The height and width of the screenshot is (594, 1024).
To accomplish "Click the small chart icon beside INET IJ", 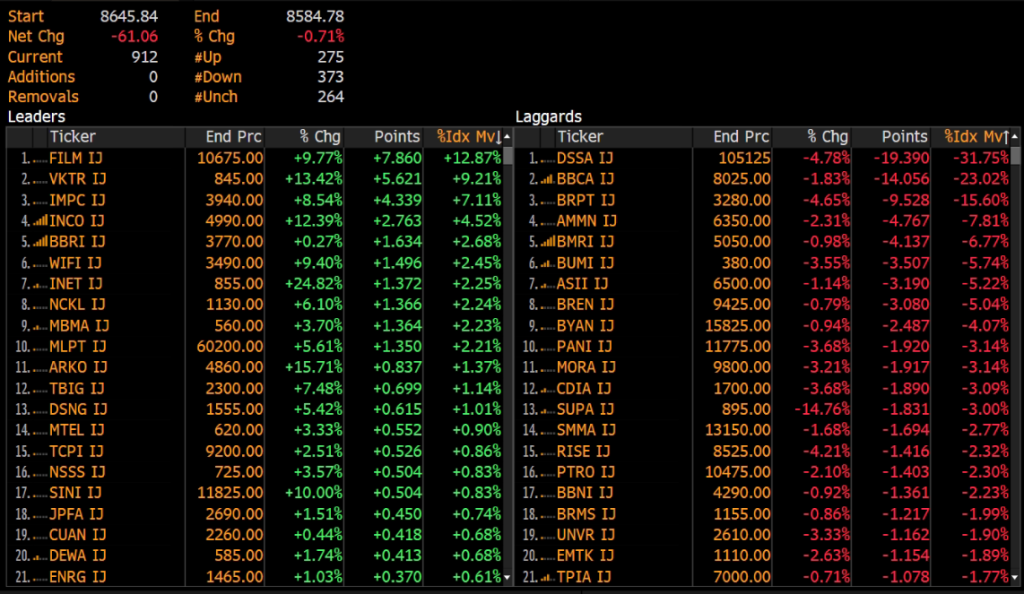I will coord(39,284).
